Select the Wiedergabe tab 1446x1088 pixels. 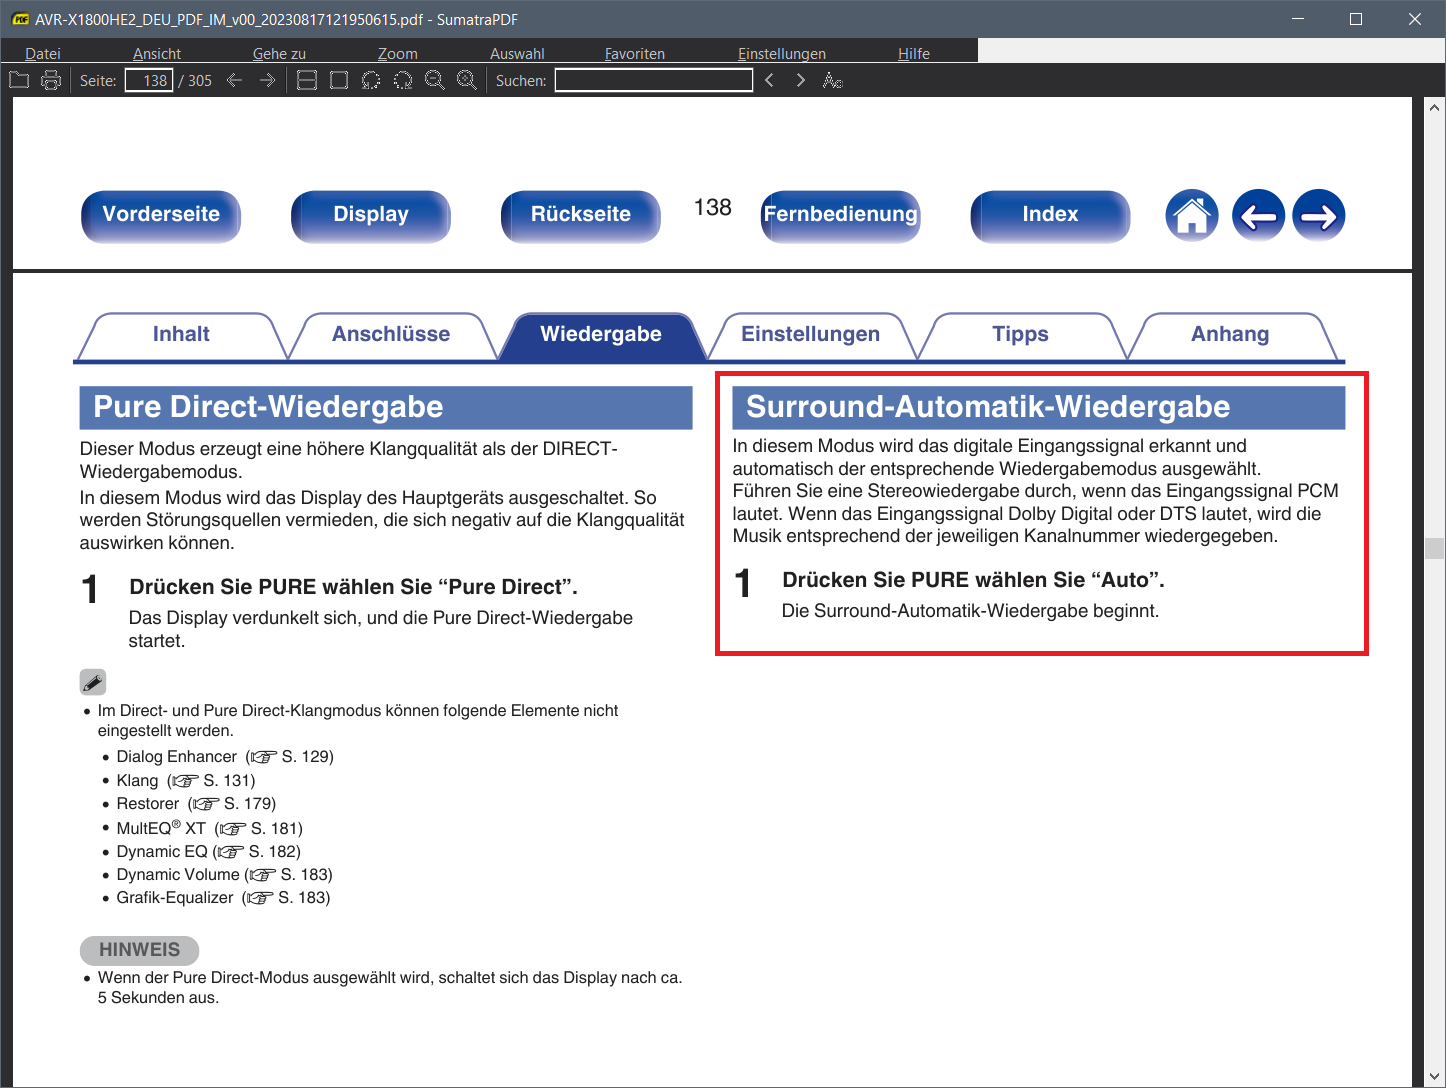coord(601,335)
